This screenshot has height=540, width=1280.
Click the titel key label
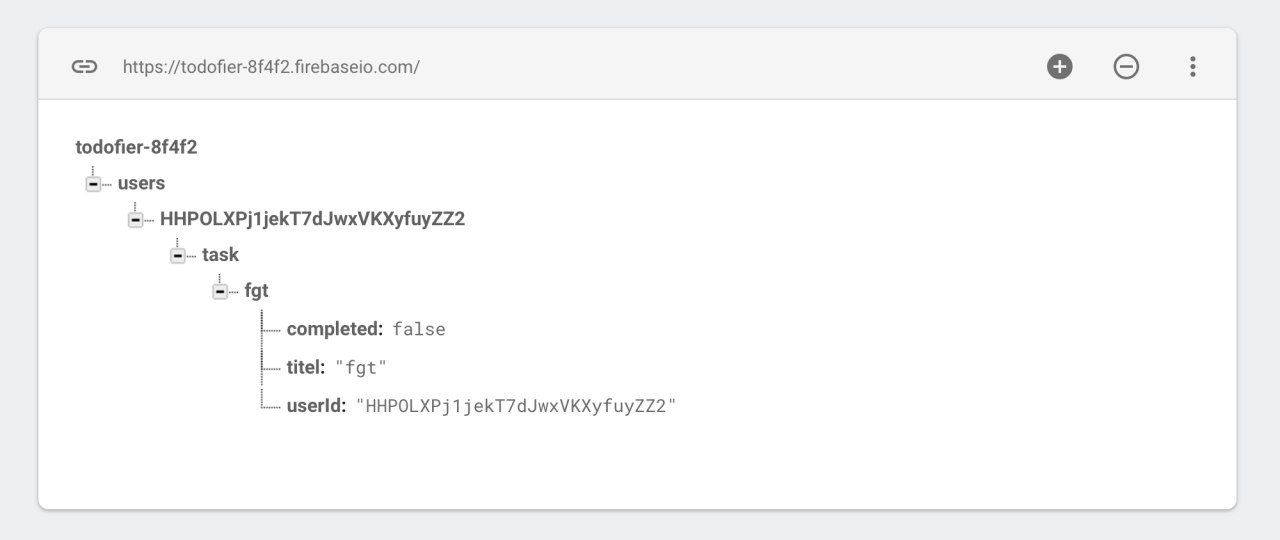coord(306,367)
